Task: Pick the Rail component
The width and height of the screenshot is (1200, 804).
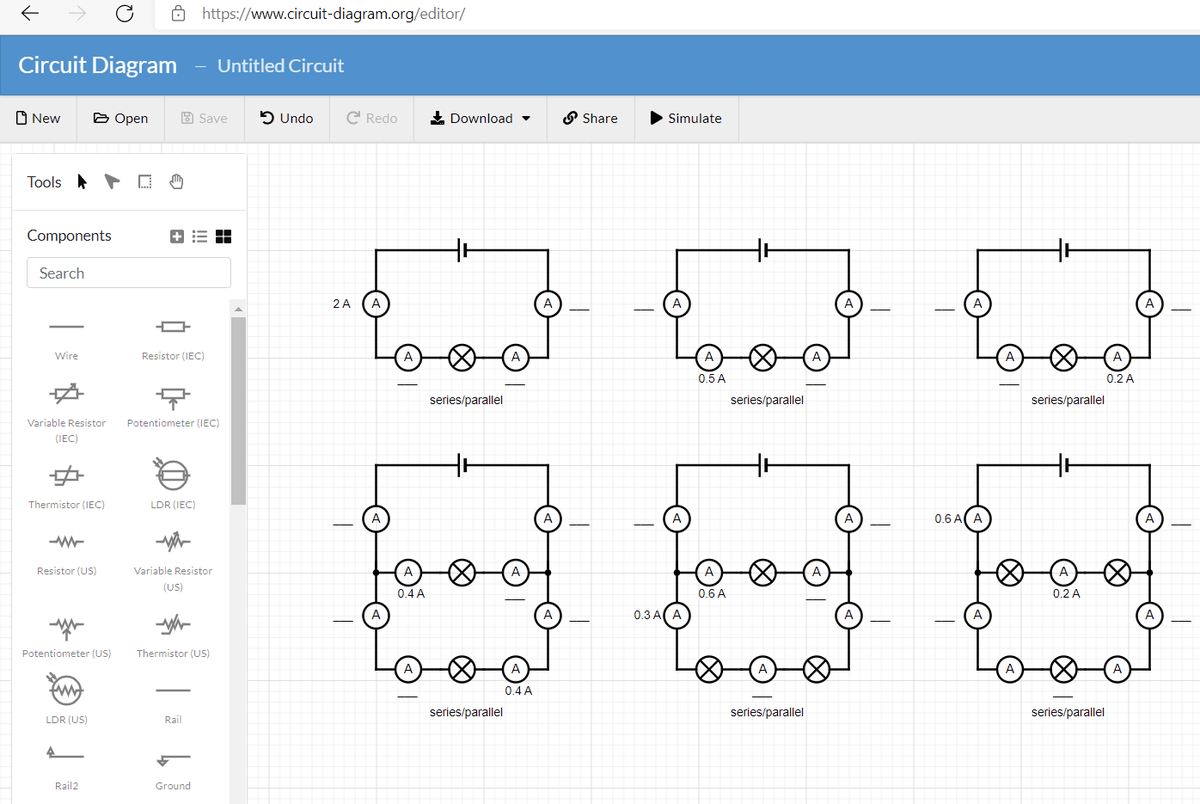Action: [x=173, y=703]
